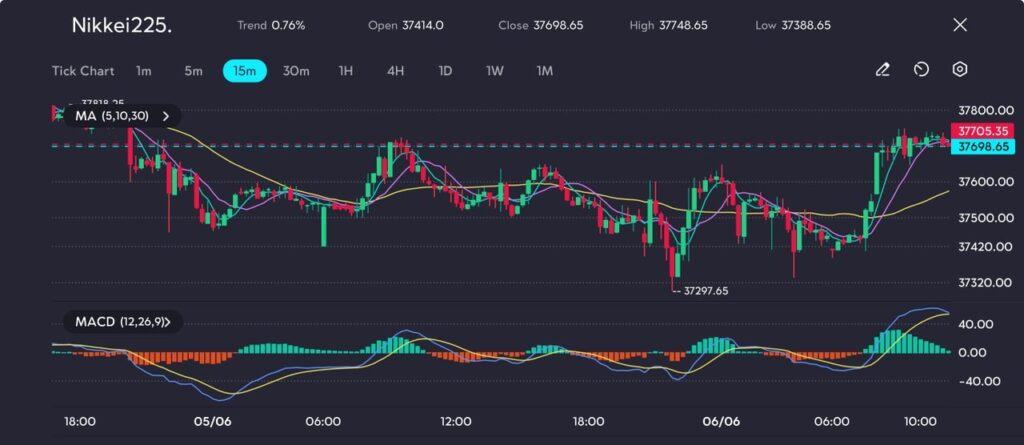Switch chart to 1W interval

[495, 71]
